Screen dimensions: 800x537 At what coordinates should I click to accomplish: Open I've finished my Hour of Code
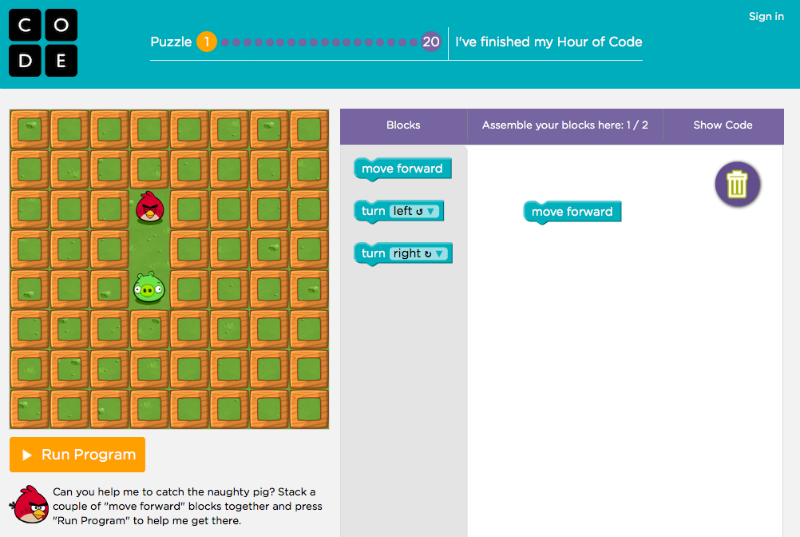coord(548,42)
